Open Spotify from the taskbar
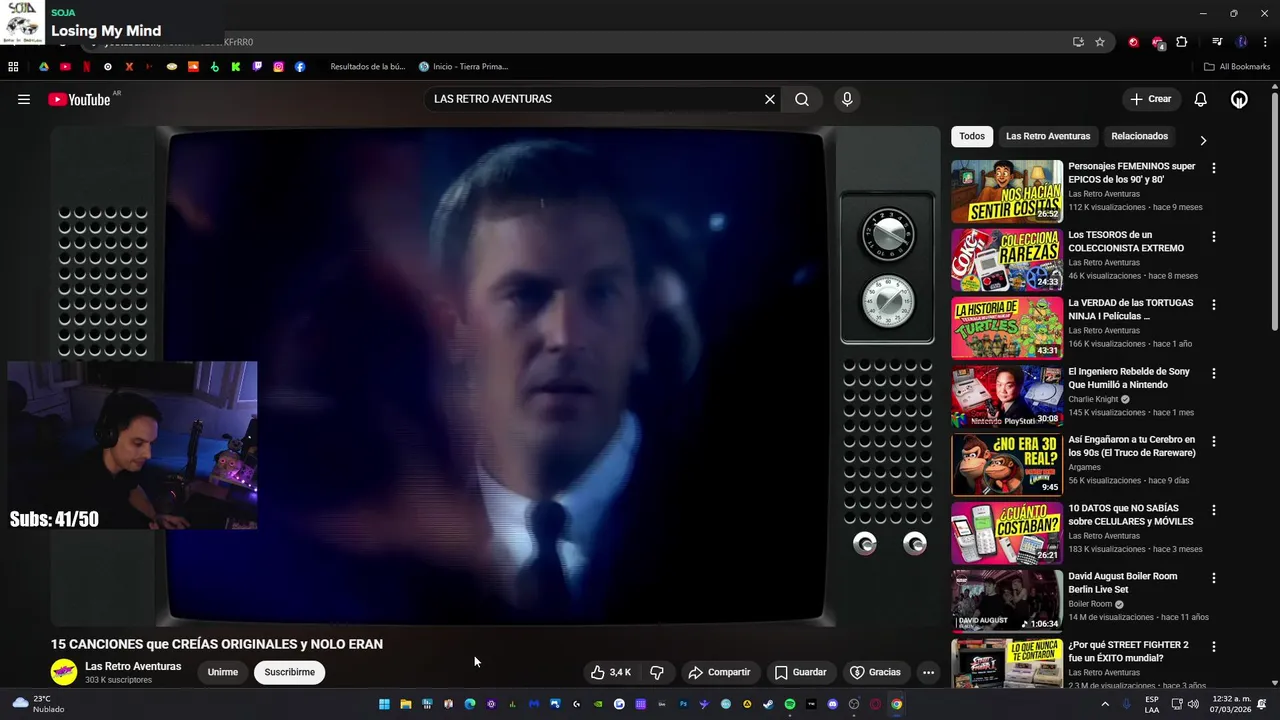This screenshot has height=720, width=1280. pos(790,704)
